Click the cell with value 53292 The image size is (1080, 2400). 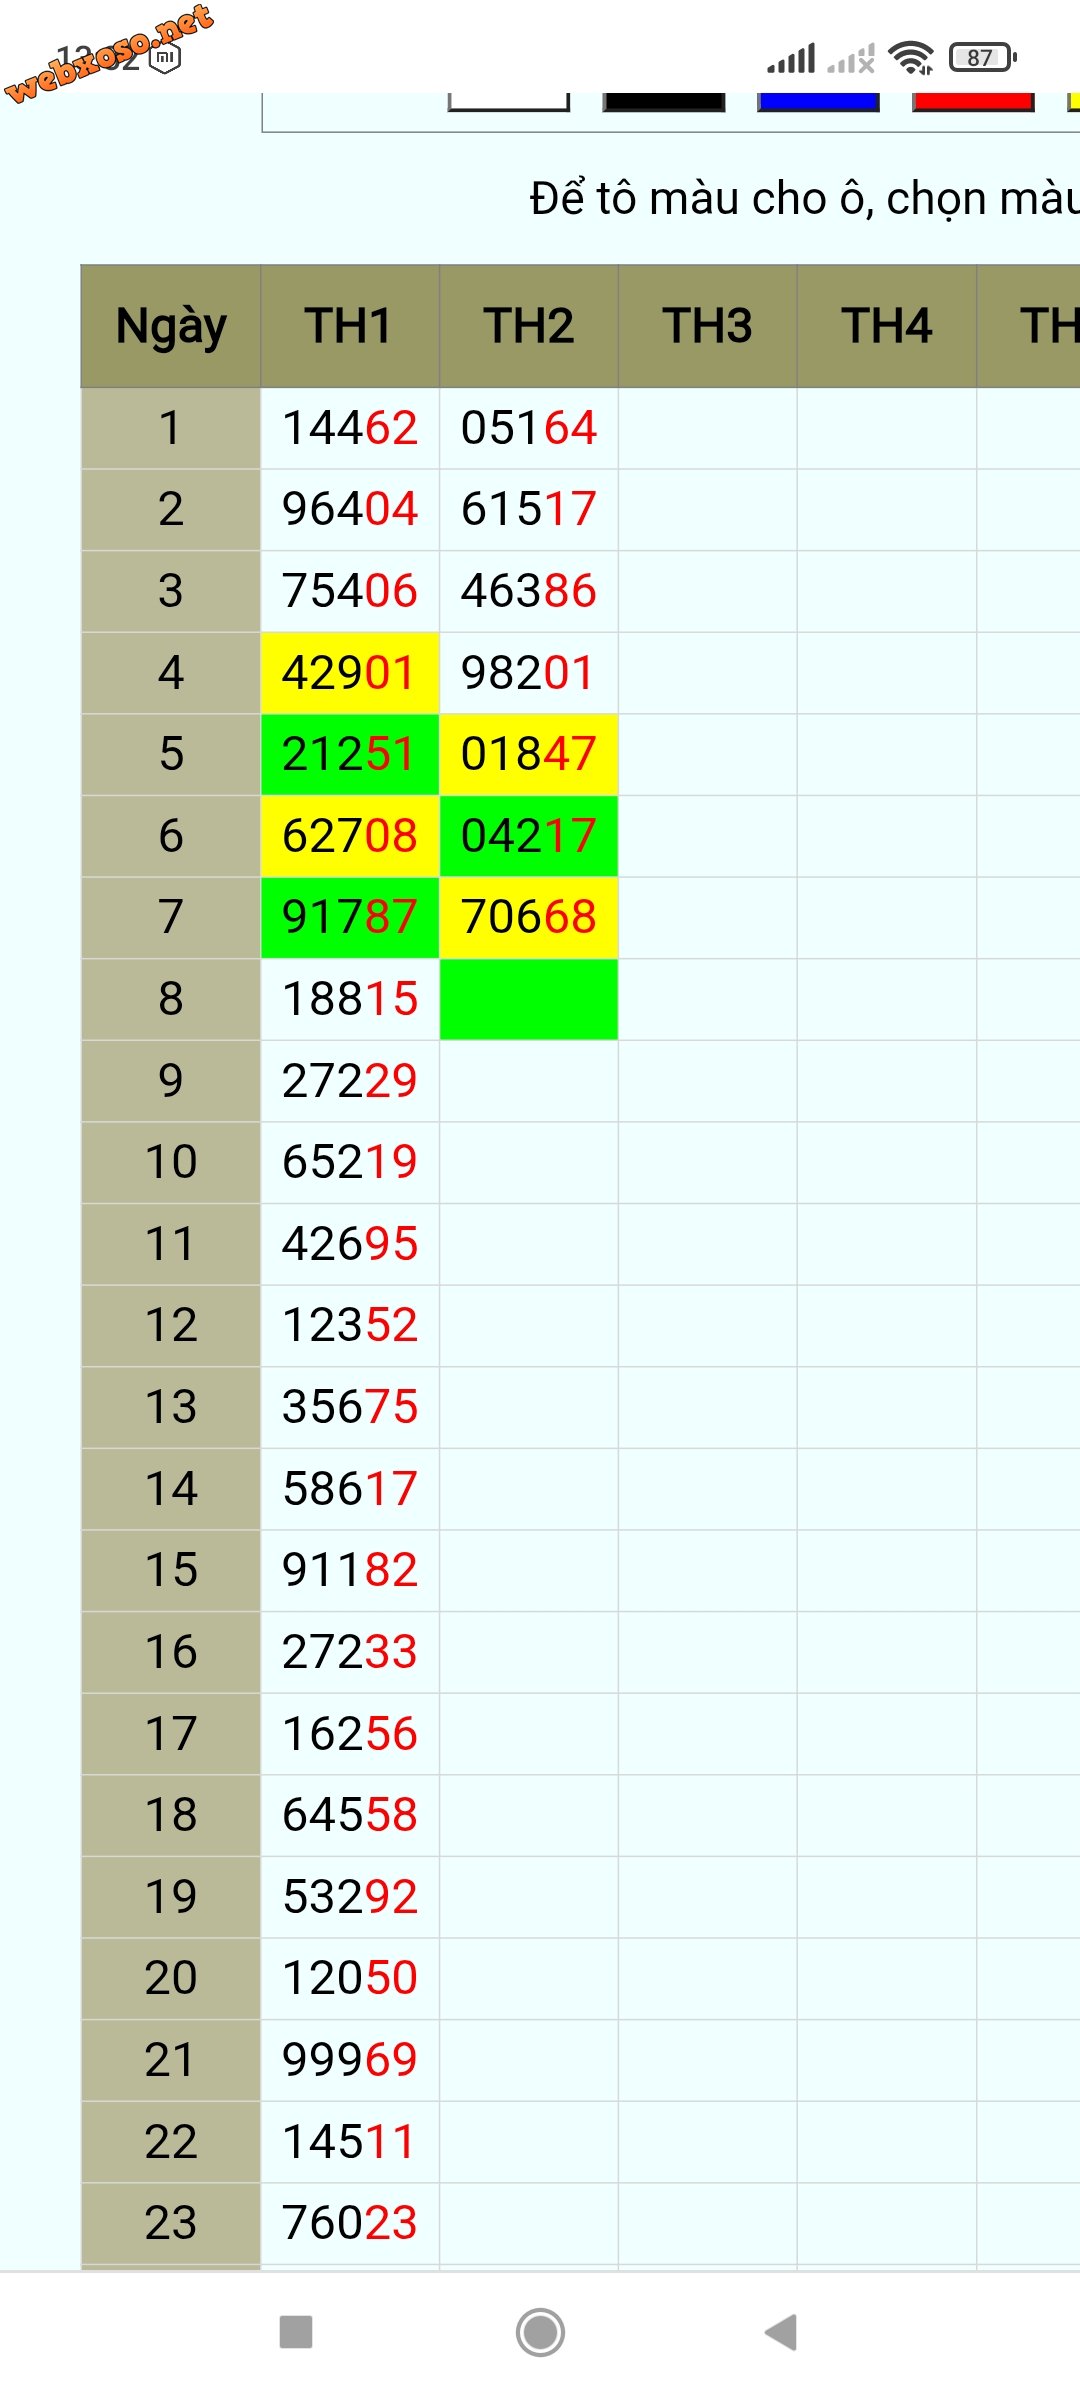tap(350, 1897)
